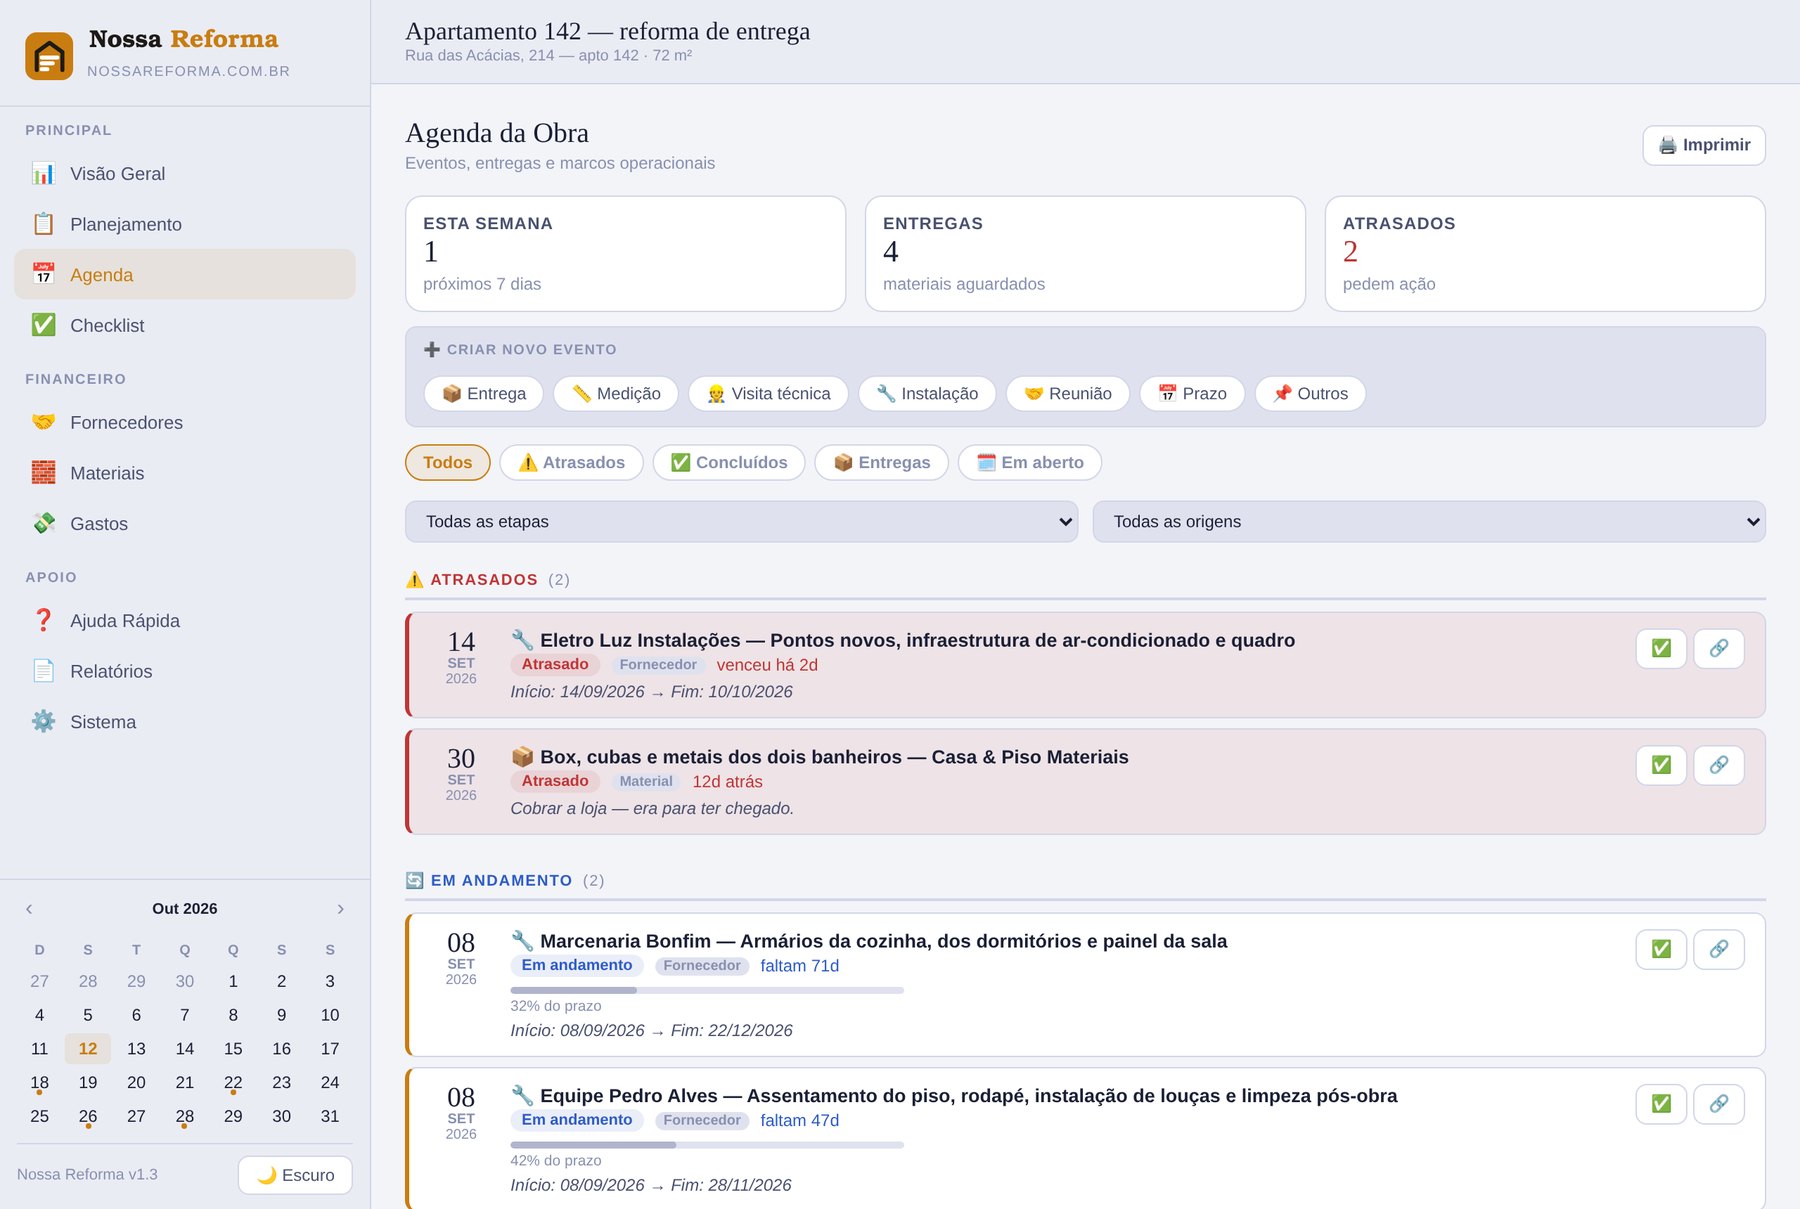Select day 12 in mini calendar
Viewport: 1800px width, 1209px height.
coord(88,1048)
